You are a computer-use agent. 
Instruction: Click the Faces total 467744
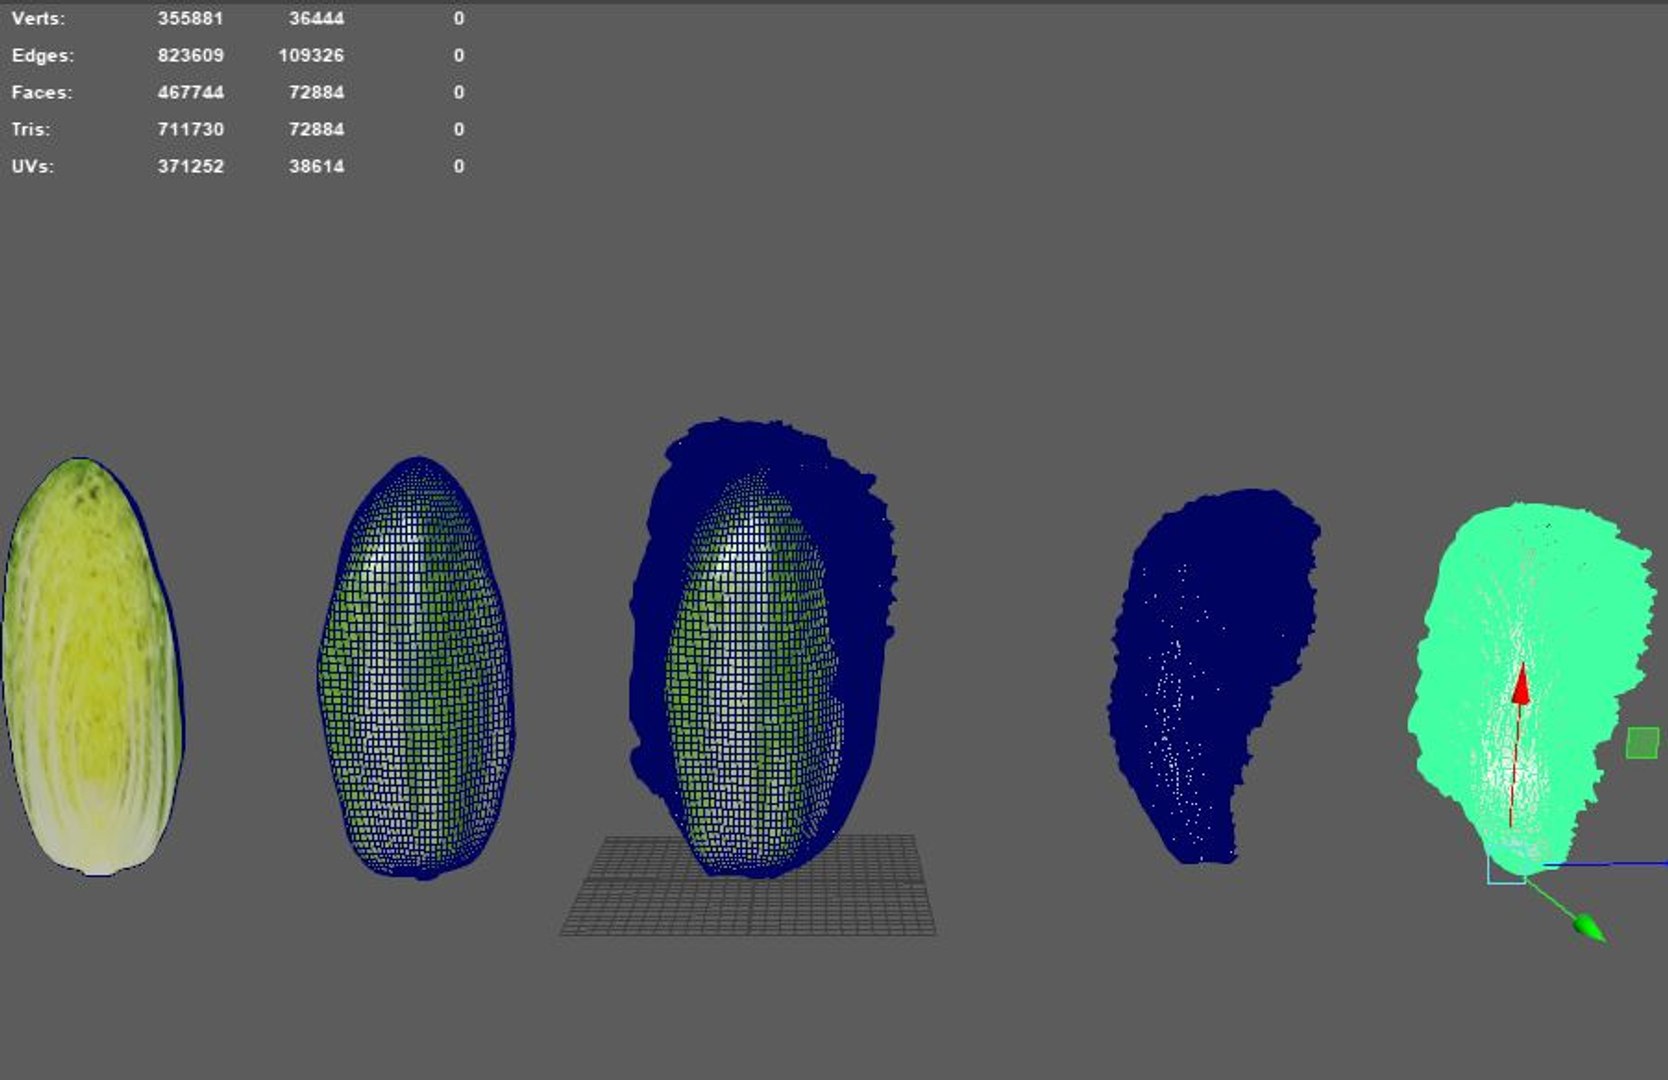(190, 92)
